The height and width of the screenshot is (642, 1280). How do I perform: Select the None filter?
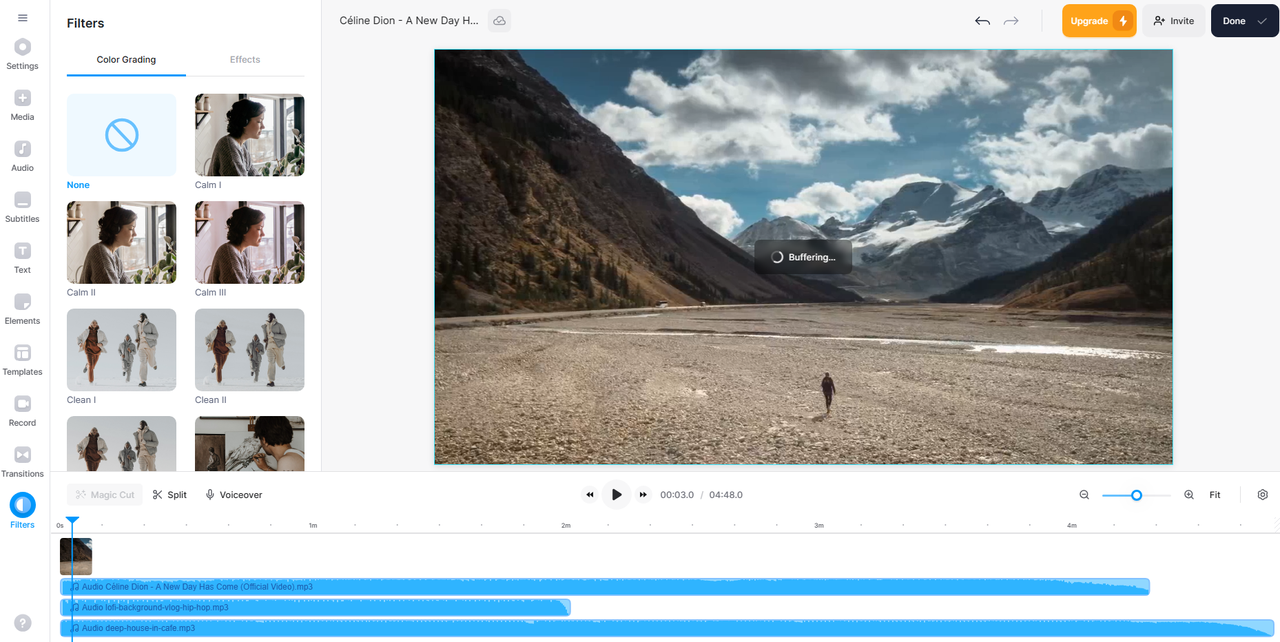[122, 135]
